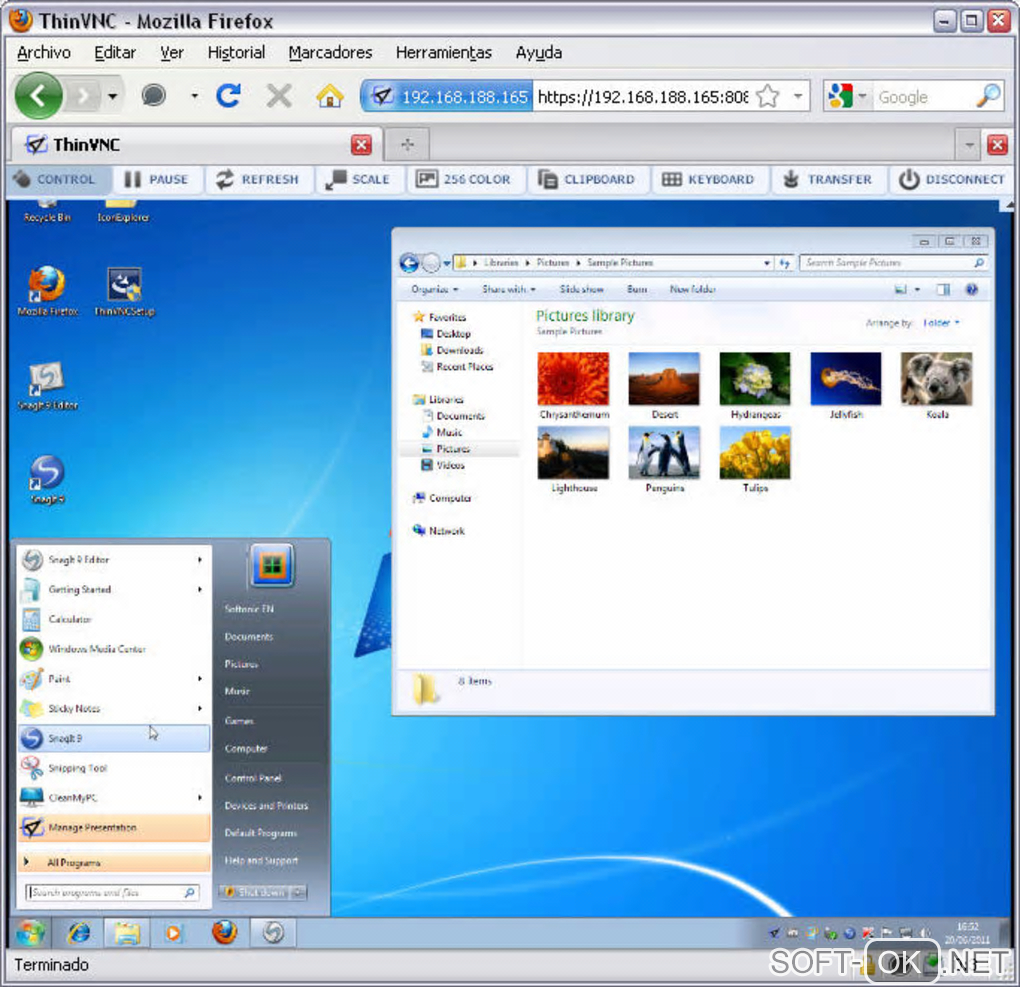Expand All Programs
The width and height of the screenshot is (1020, 987).
click(x=113, y=863)
